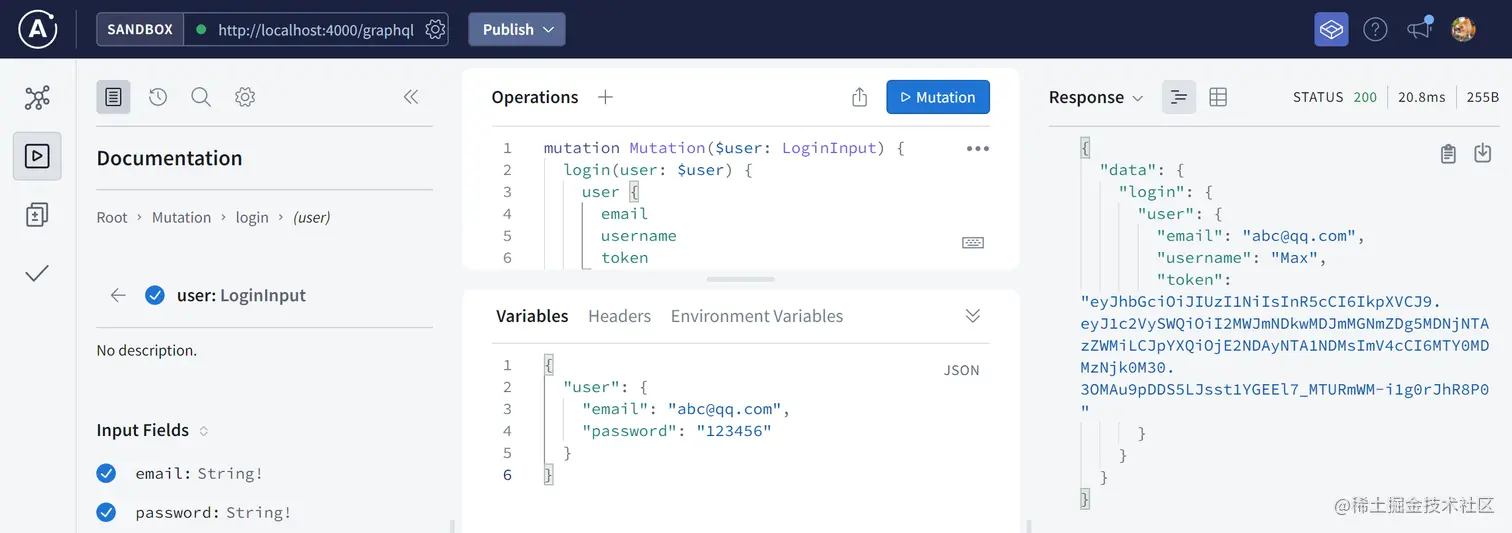The image size is (1512, 533).
Task: Share the current operation
Action: (x=859, y=97)
